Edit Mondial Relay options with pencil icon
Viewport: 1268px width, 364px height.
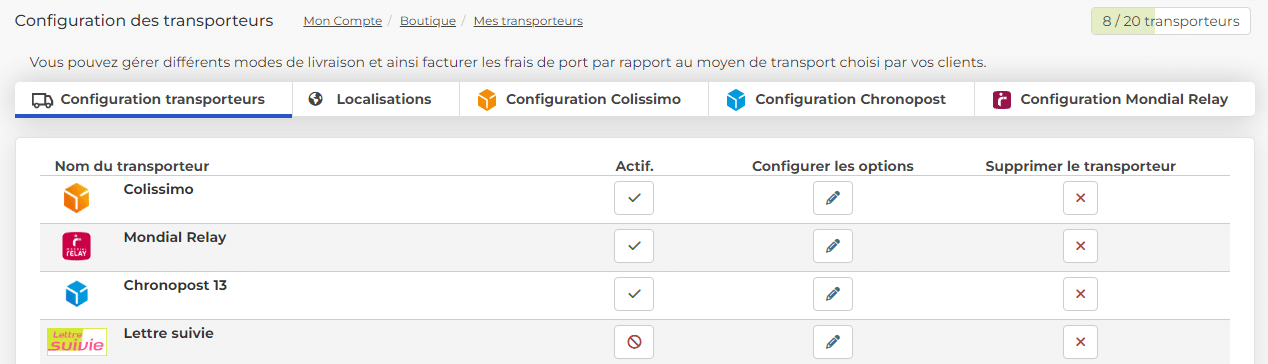click(832, 246)
